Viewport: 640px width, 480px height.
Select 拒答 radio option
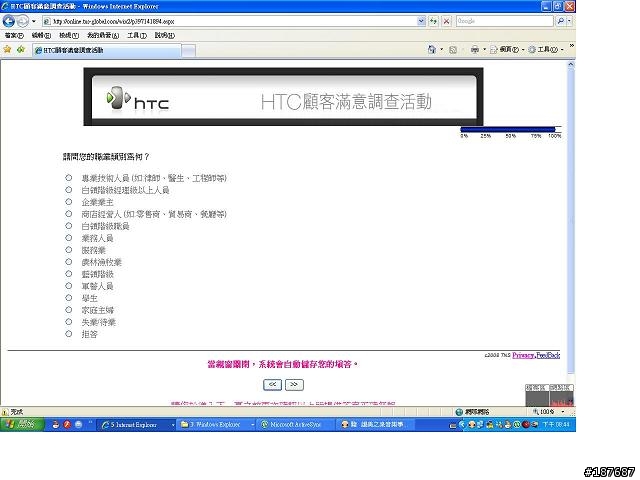[69, 334]
